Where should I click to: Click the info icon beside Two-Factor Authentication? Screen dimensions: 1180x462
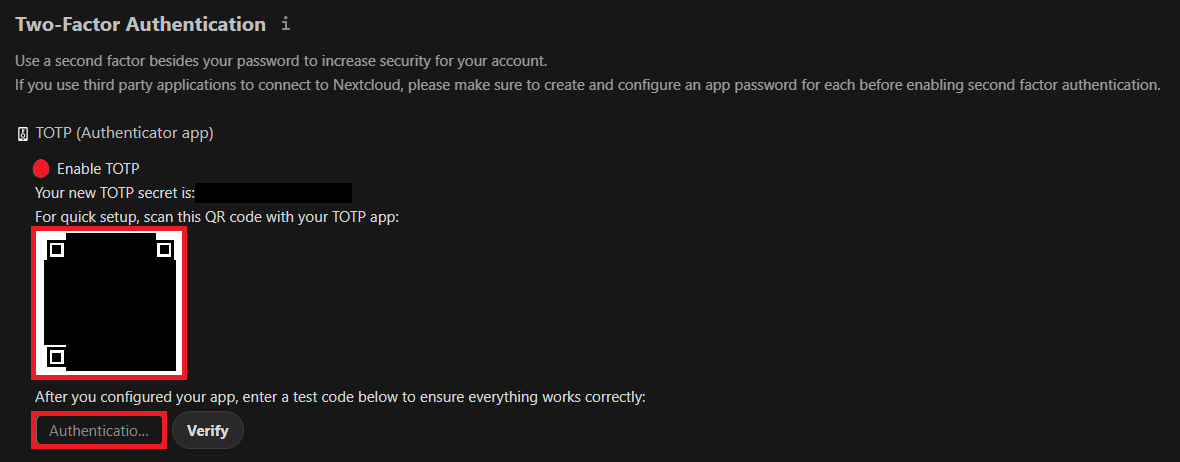285,24
